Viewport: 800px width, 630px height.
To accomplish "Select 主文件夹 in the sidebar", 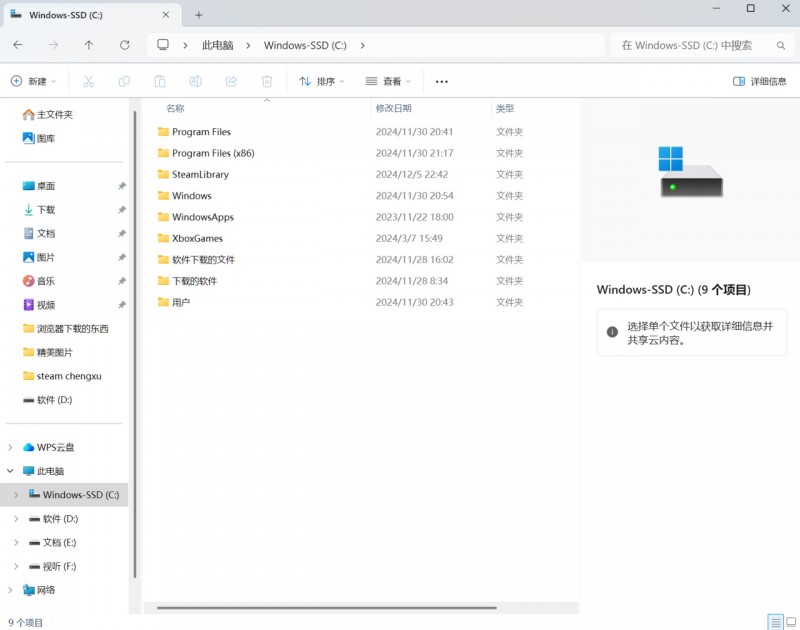I will 47,114.
